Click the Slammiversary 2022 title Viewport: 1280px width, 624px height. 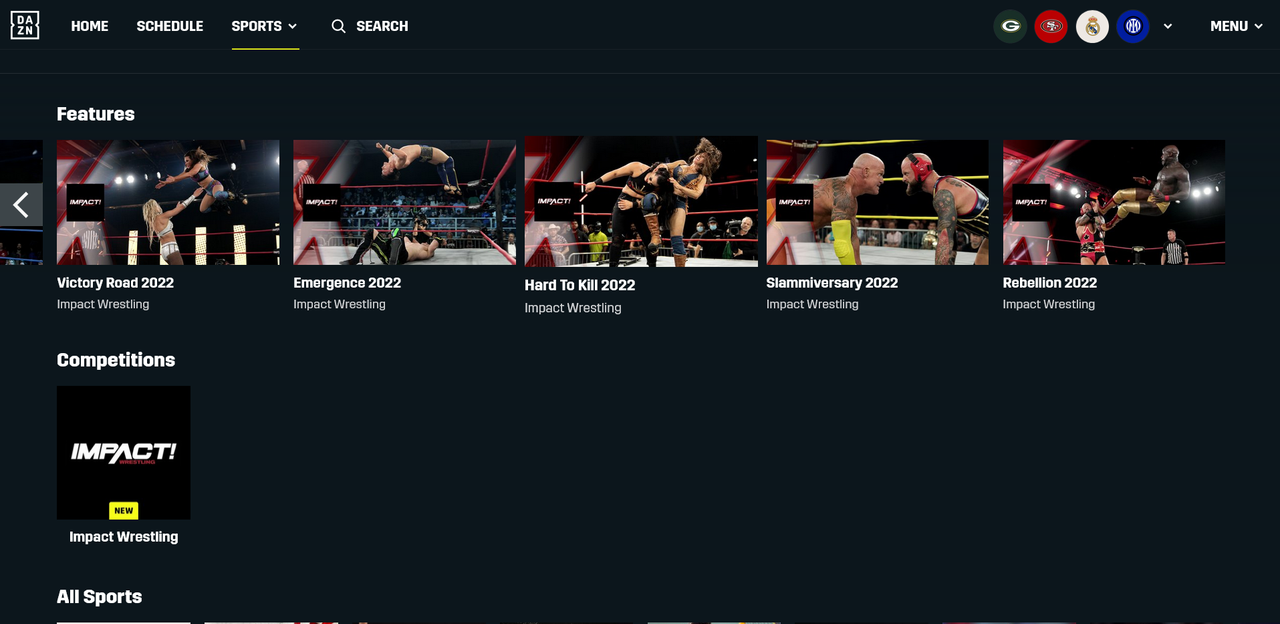click(832, 283)
